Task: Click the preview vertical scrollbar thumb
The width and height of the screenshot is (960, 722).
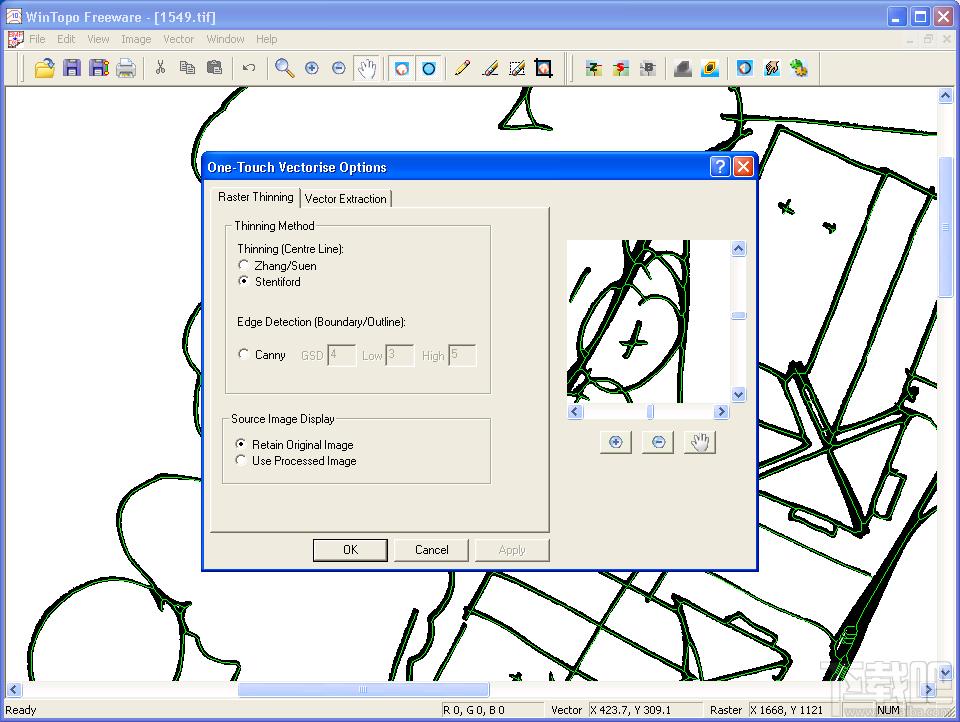Action: 738,316
